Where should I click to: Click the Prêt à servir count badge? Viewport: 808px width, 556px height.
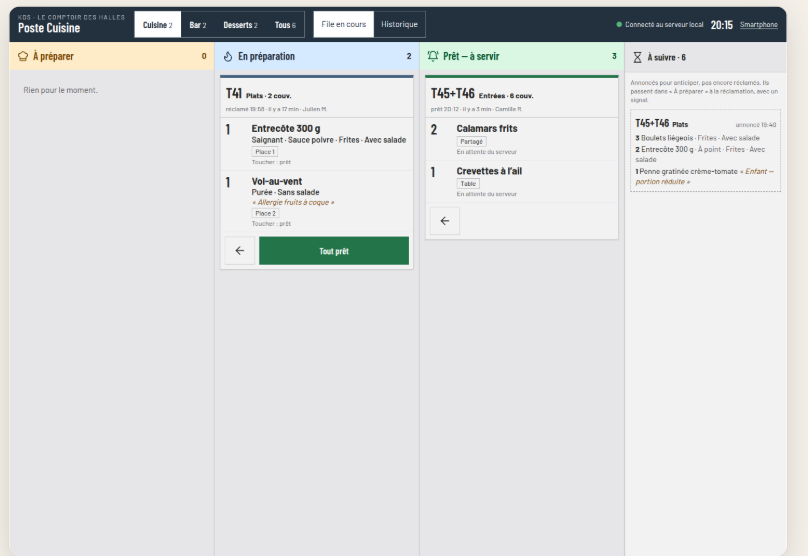(x=614, y=56)
